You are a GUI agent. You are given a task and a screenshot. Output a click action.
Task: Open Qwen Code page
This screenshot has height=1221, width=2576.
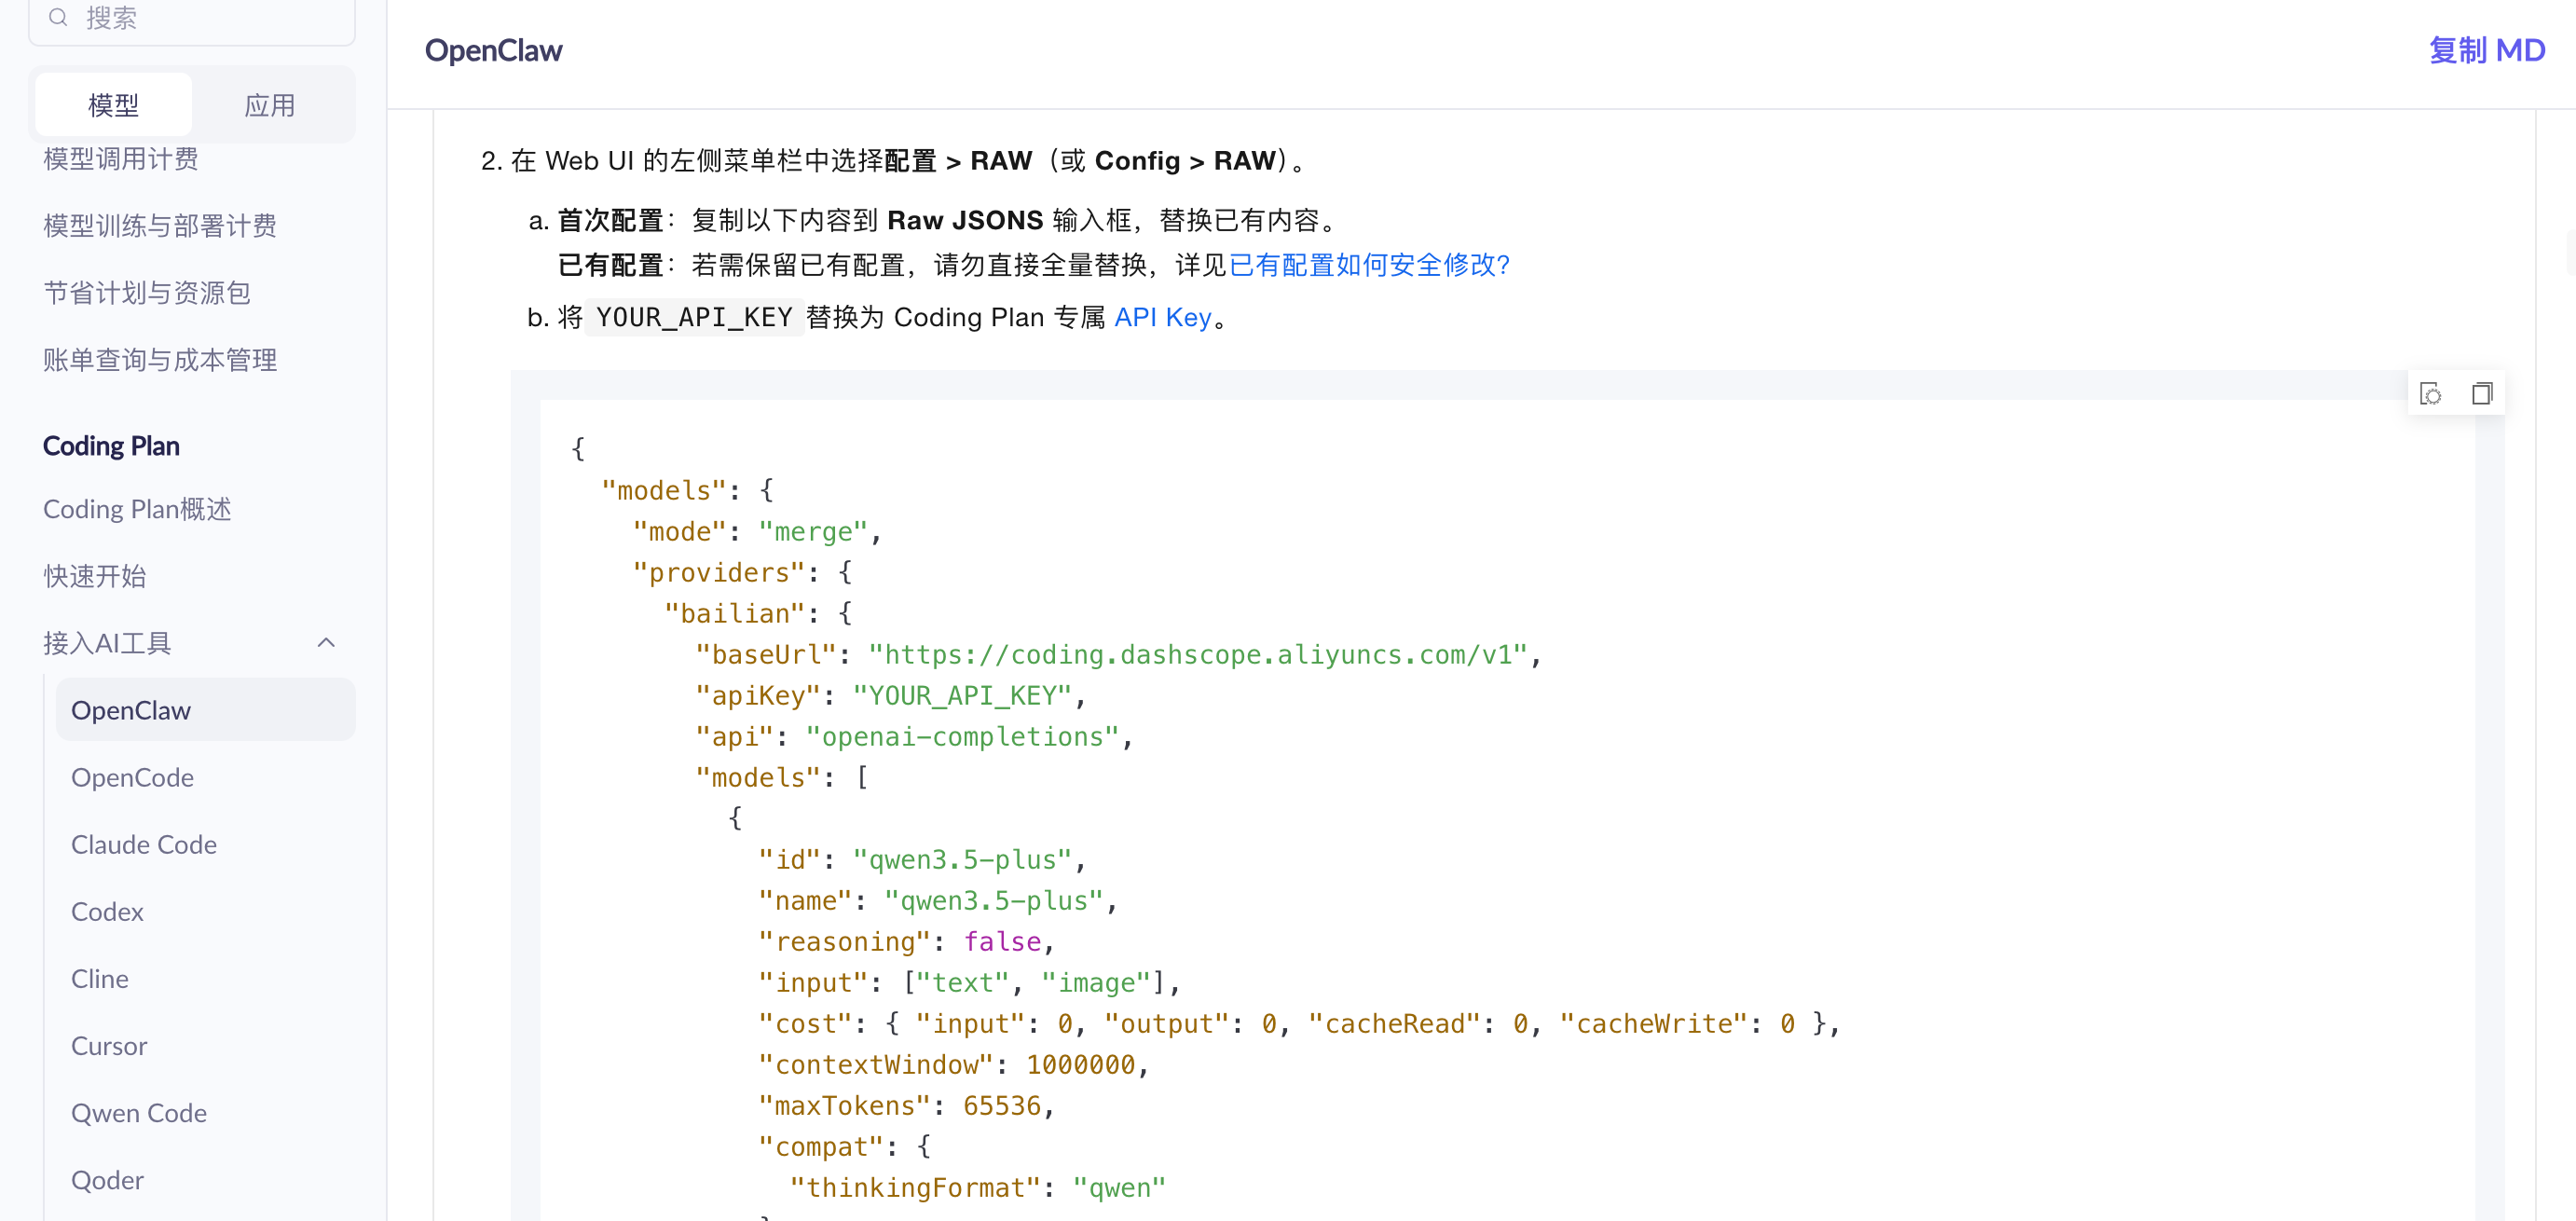tap(139, 1113)
